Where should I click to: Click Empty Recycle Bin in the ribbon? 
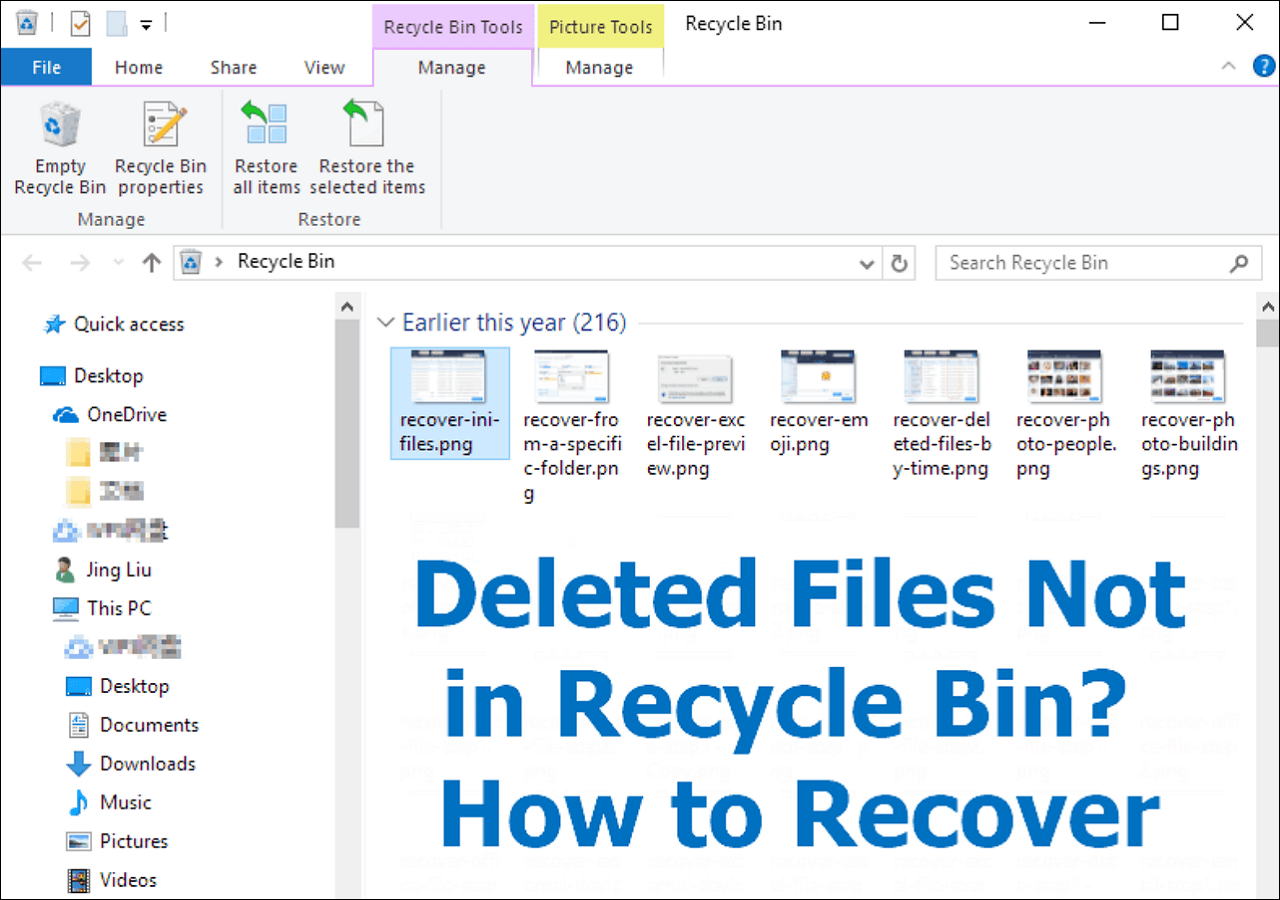pyautogui.click(x=60, y=149)
